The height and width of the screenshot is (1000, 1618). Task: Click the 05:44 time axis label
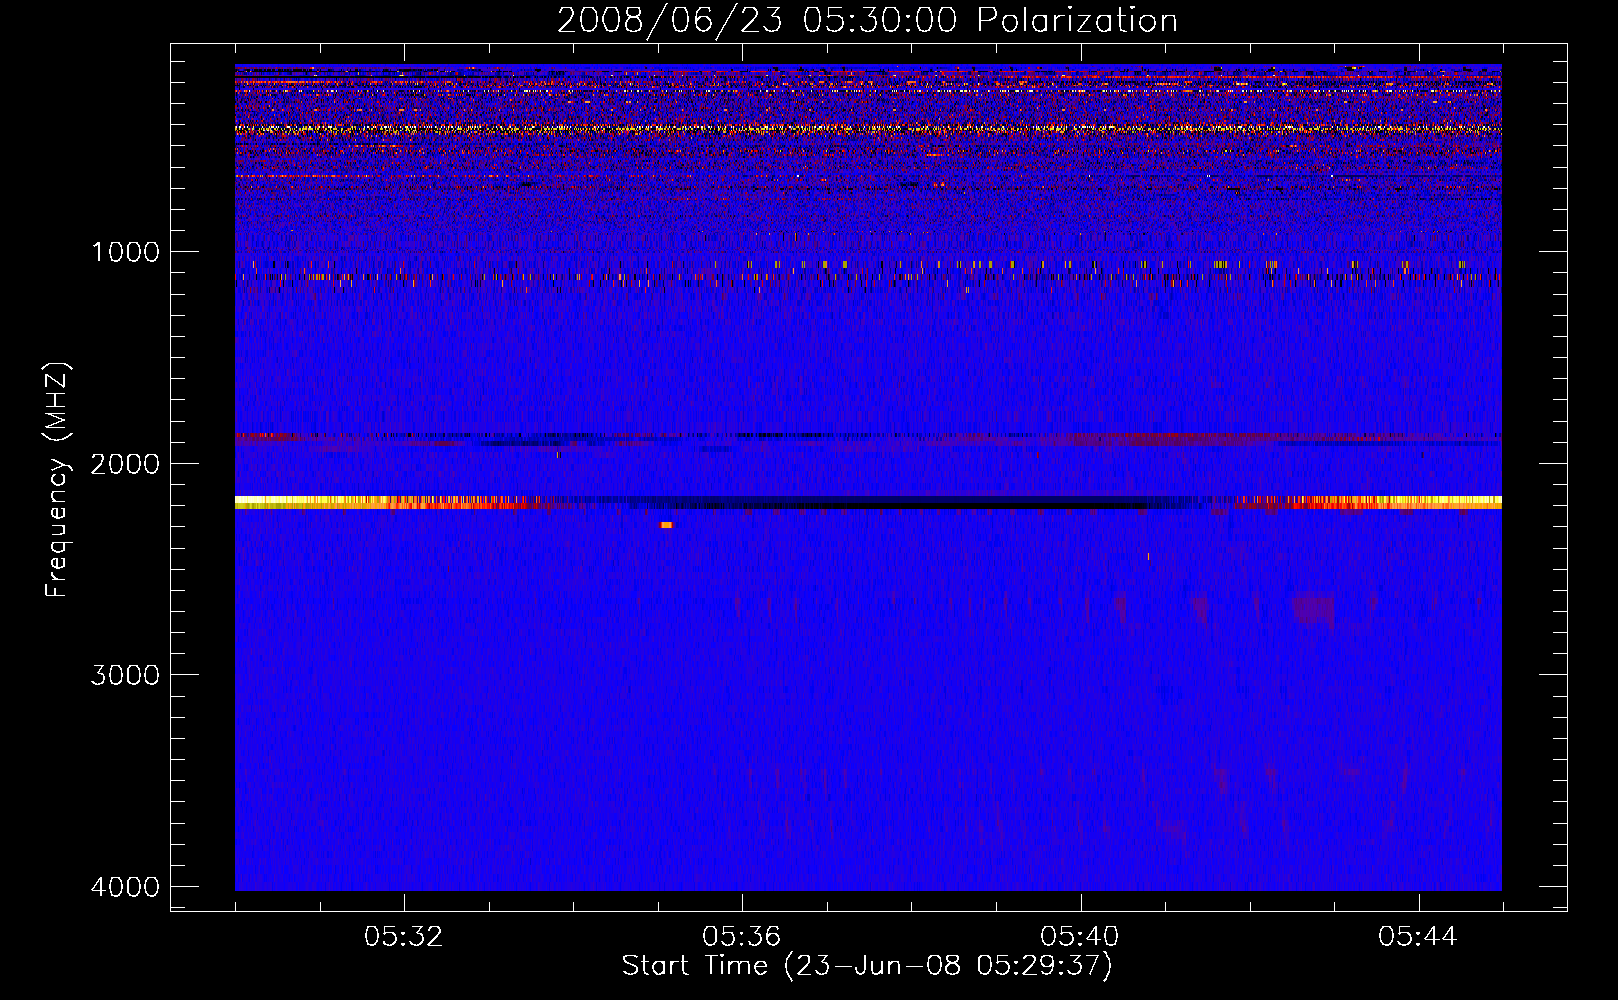1418,937
